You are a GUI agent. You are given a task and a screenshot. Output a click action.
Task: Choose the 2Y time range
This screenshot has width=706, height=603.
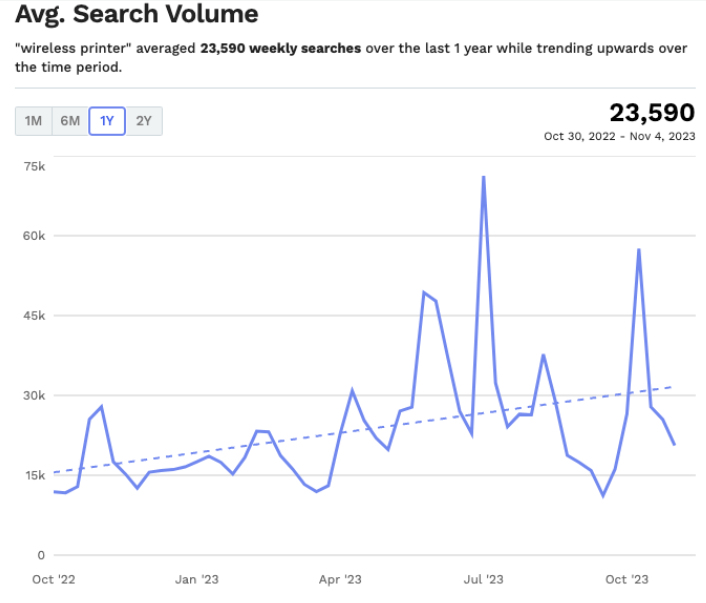144,121
